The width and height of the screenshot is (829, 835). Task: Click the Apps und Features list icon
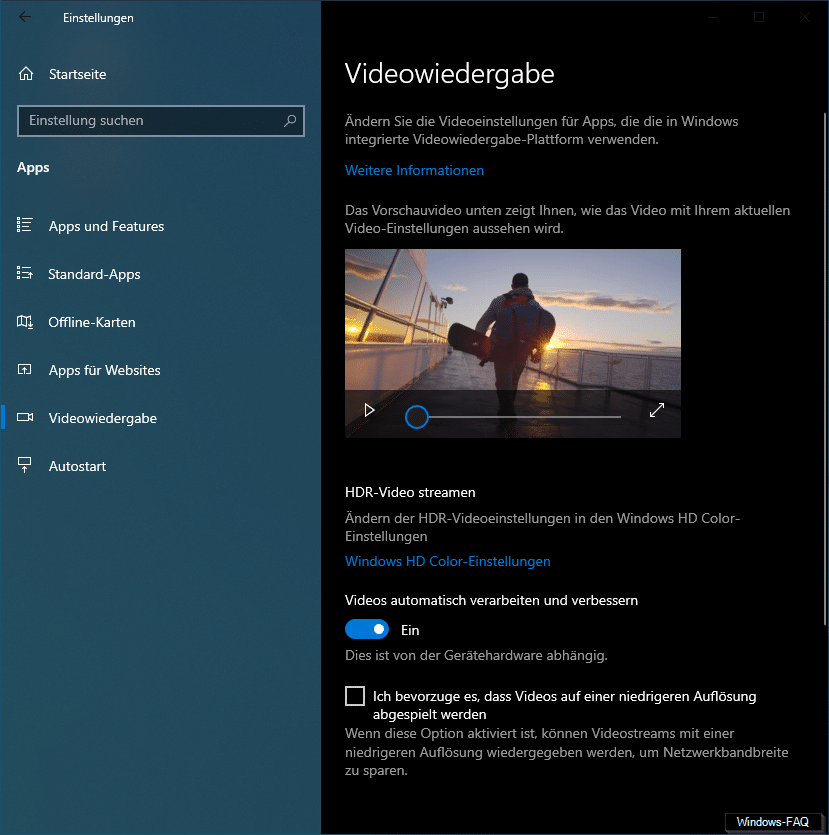tap(24, 225)
